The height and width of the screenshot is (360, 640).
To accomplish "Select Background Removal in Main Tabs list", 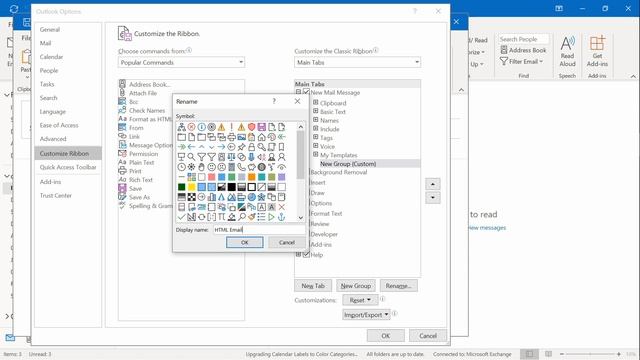I will (339, 172).
